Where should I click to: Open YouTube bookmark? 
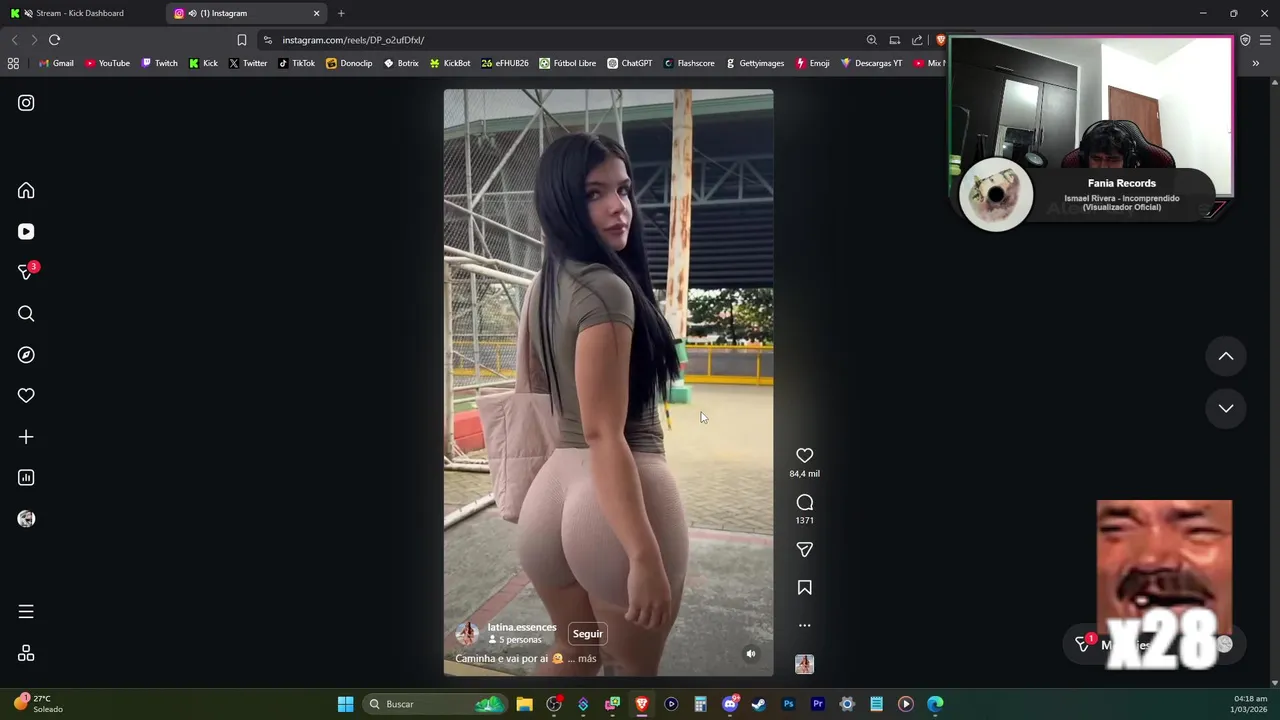pos(107,63)
